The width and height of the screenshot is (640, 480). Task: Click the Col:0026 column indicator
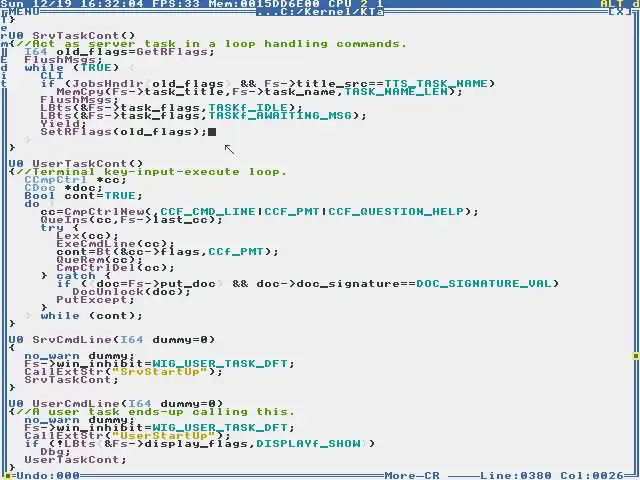point(591,476)
